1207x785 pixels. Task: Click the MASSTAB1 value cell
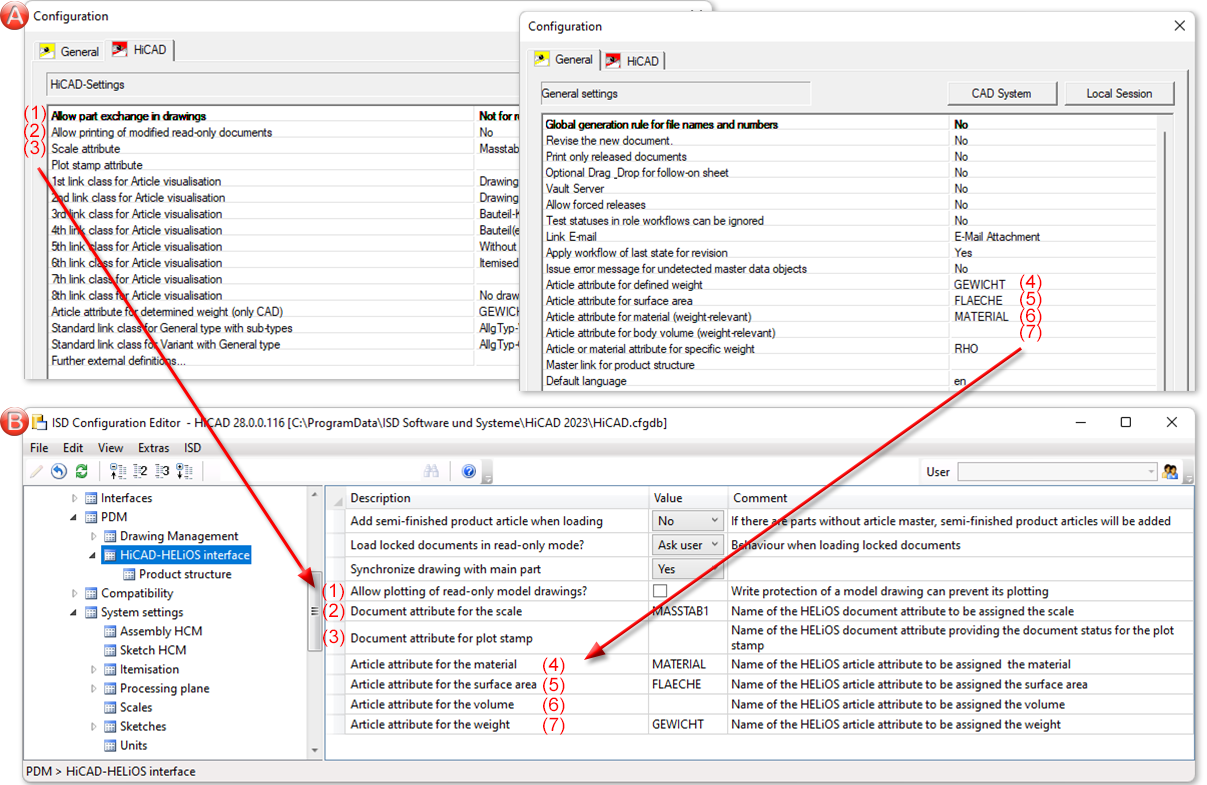tap(688, 611)
